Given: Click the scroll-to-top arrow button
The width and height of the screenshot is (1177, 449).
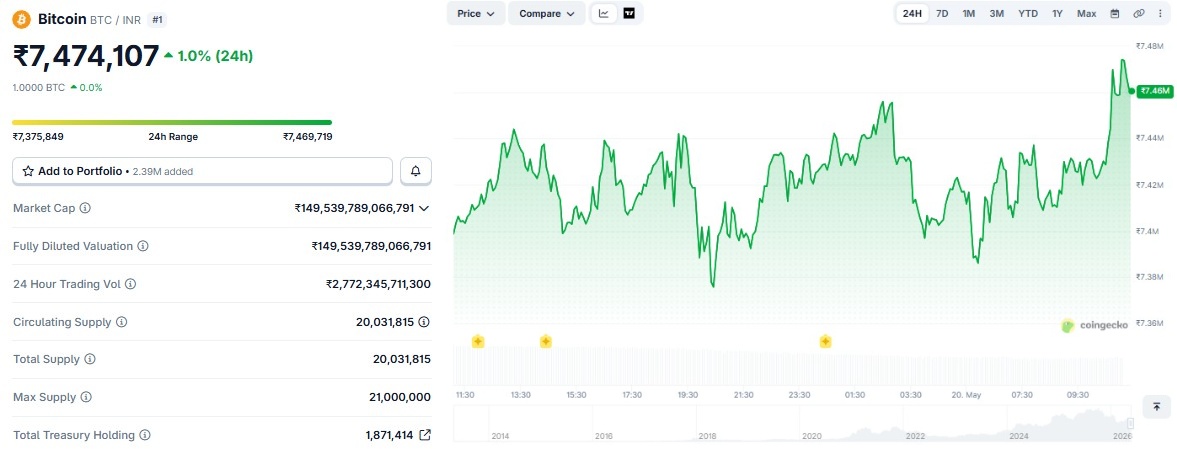Looking at the screenshot, I should coord(1157,407).
